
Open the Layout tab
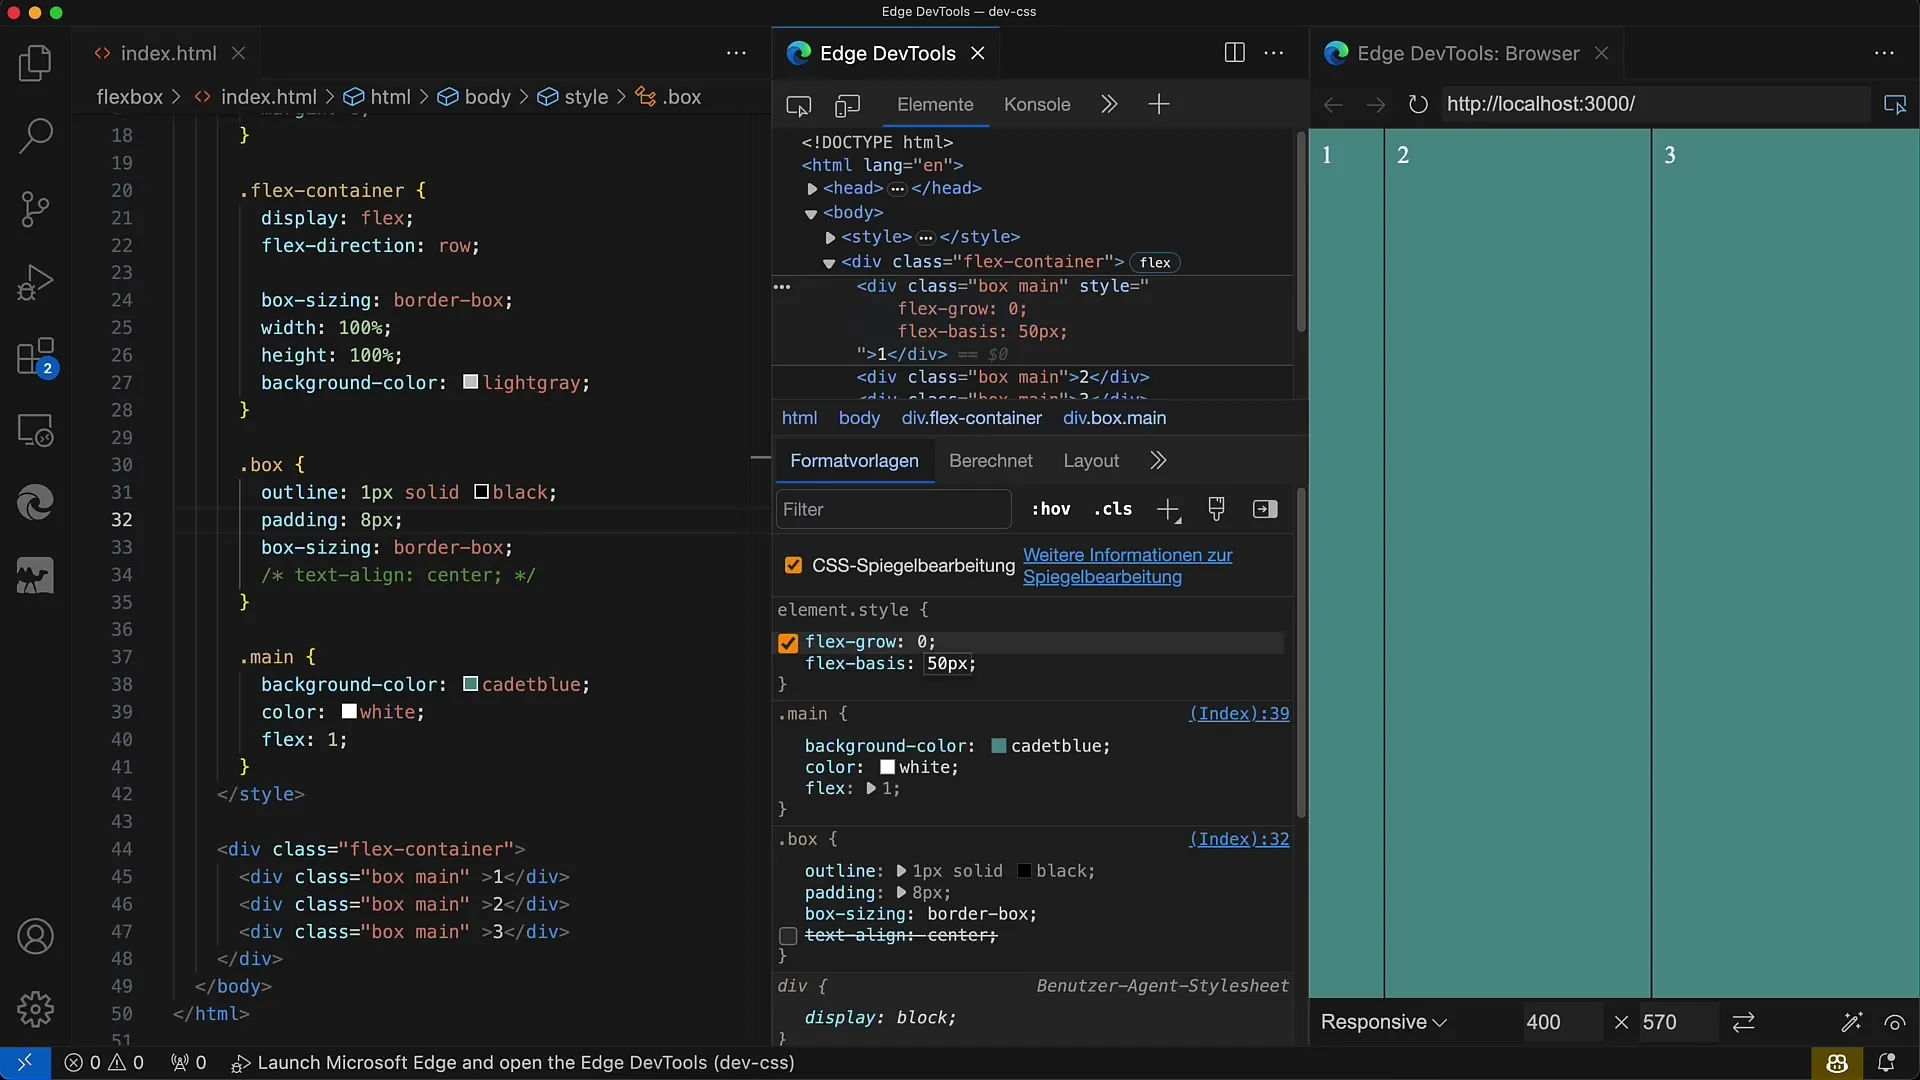1091,461
